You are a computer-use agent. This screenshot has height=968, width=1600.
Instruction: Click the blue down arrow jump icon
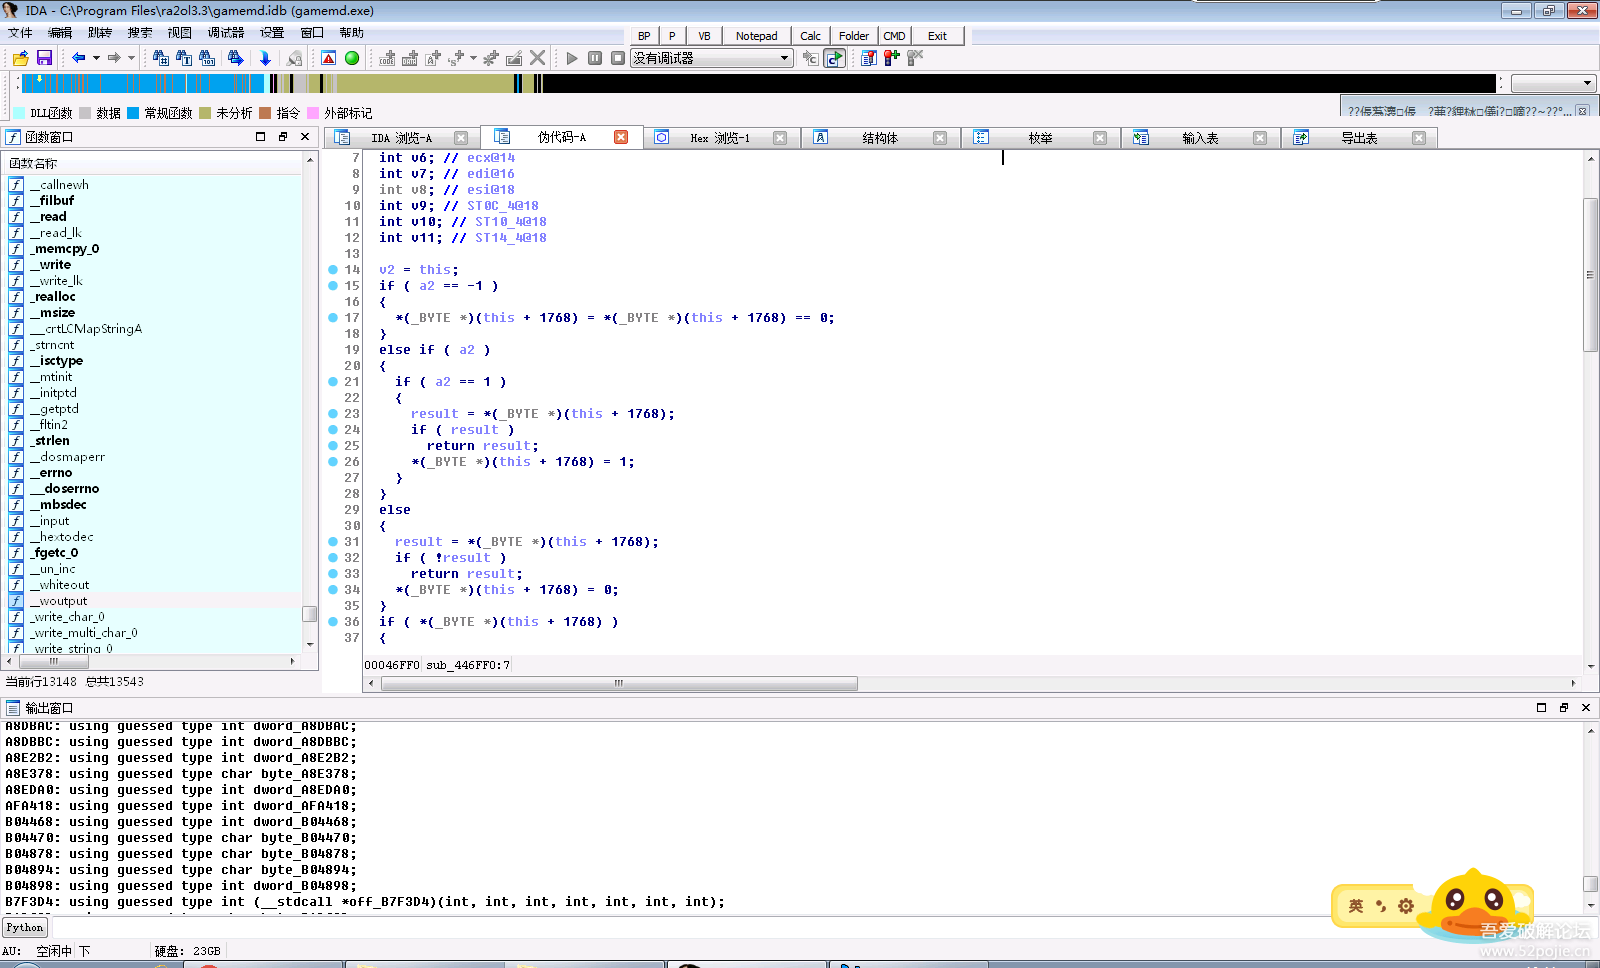click(x=265, y=58)
